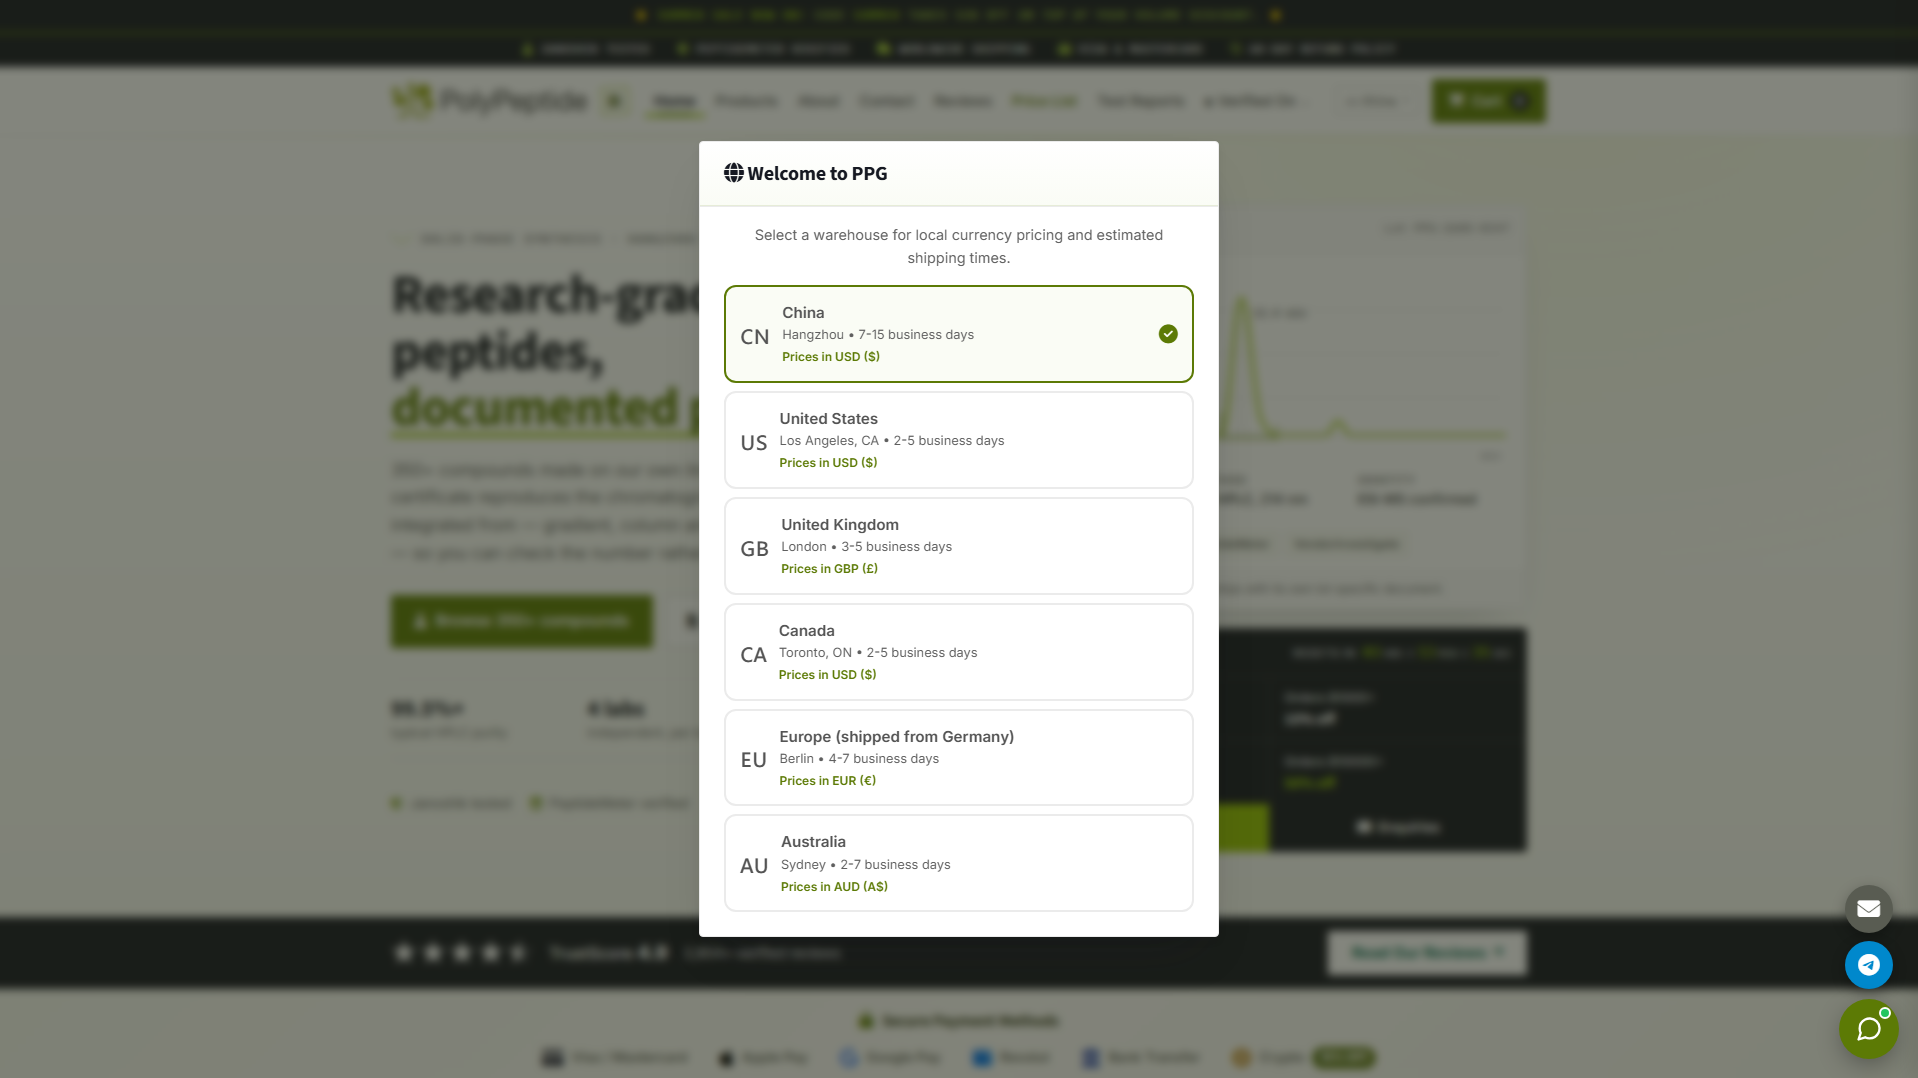Open the Home nav item in the header
Screen dimensions: 1918x1078
point(675,101)
